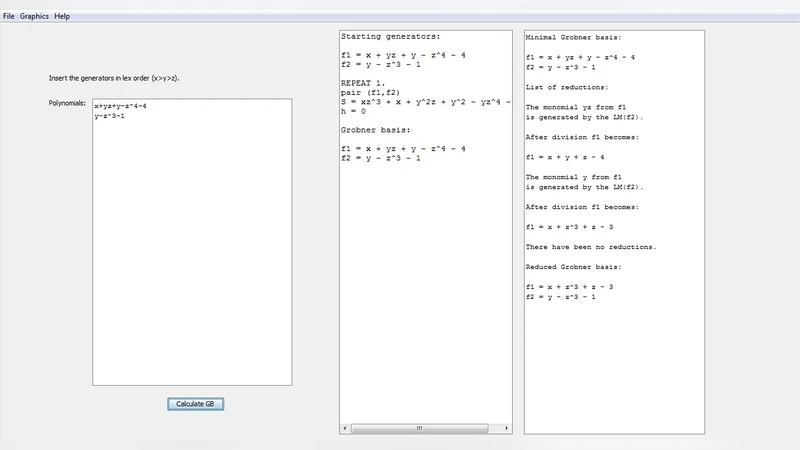Click the 'Polynomials:' label

coord(68,104)
